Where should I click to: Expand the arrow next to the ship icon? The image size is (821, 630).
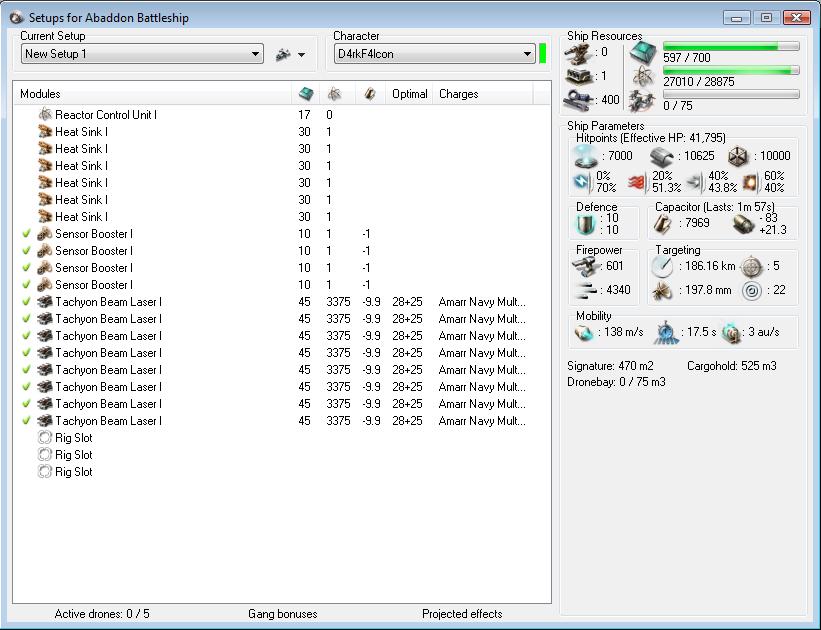click(302, 54)
